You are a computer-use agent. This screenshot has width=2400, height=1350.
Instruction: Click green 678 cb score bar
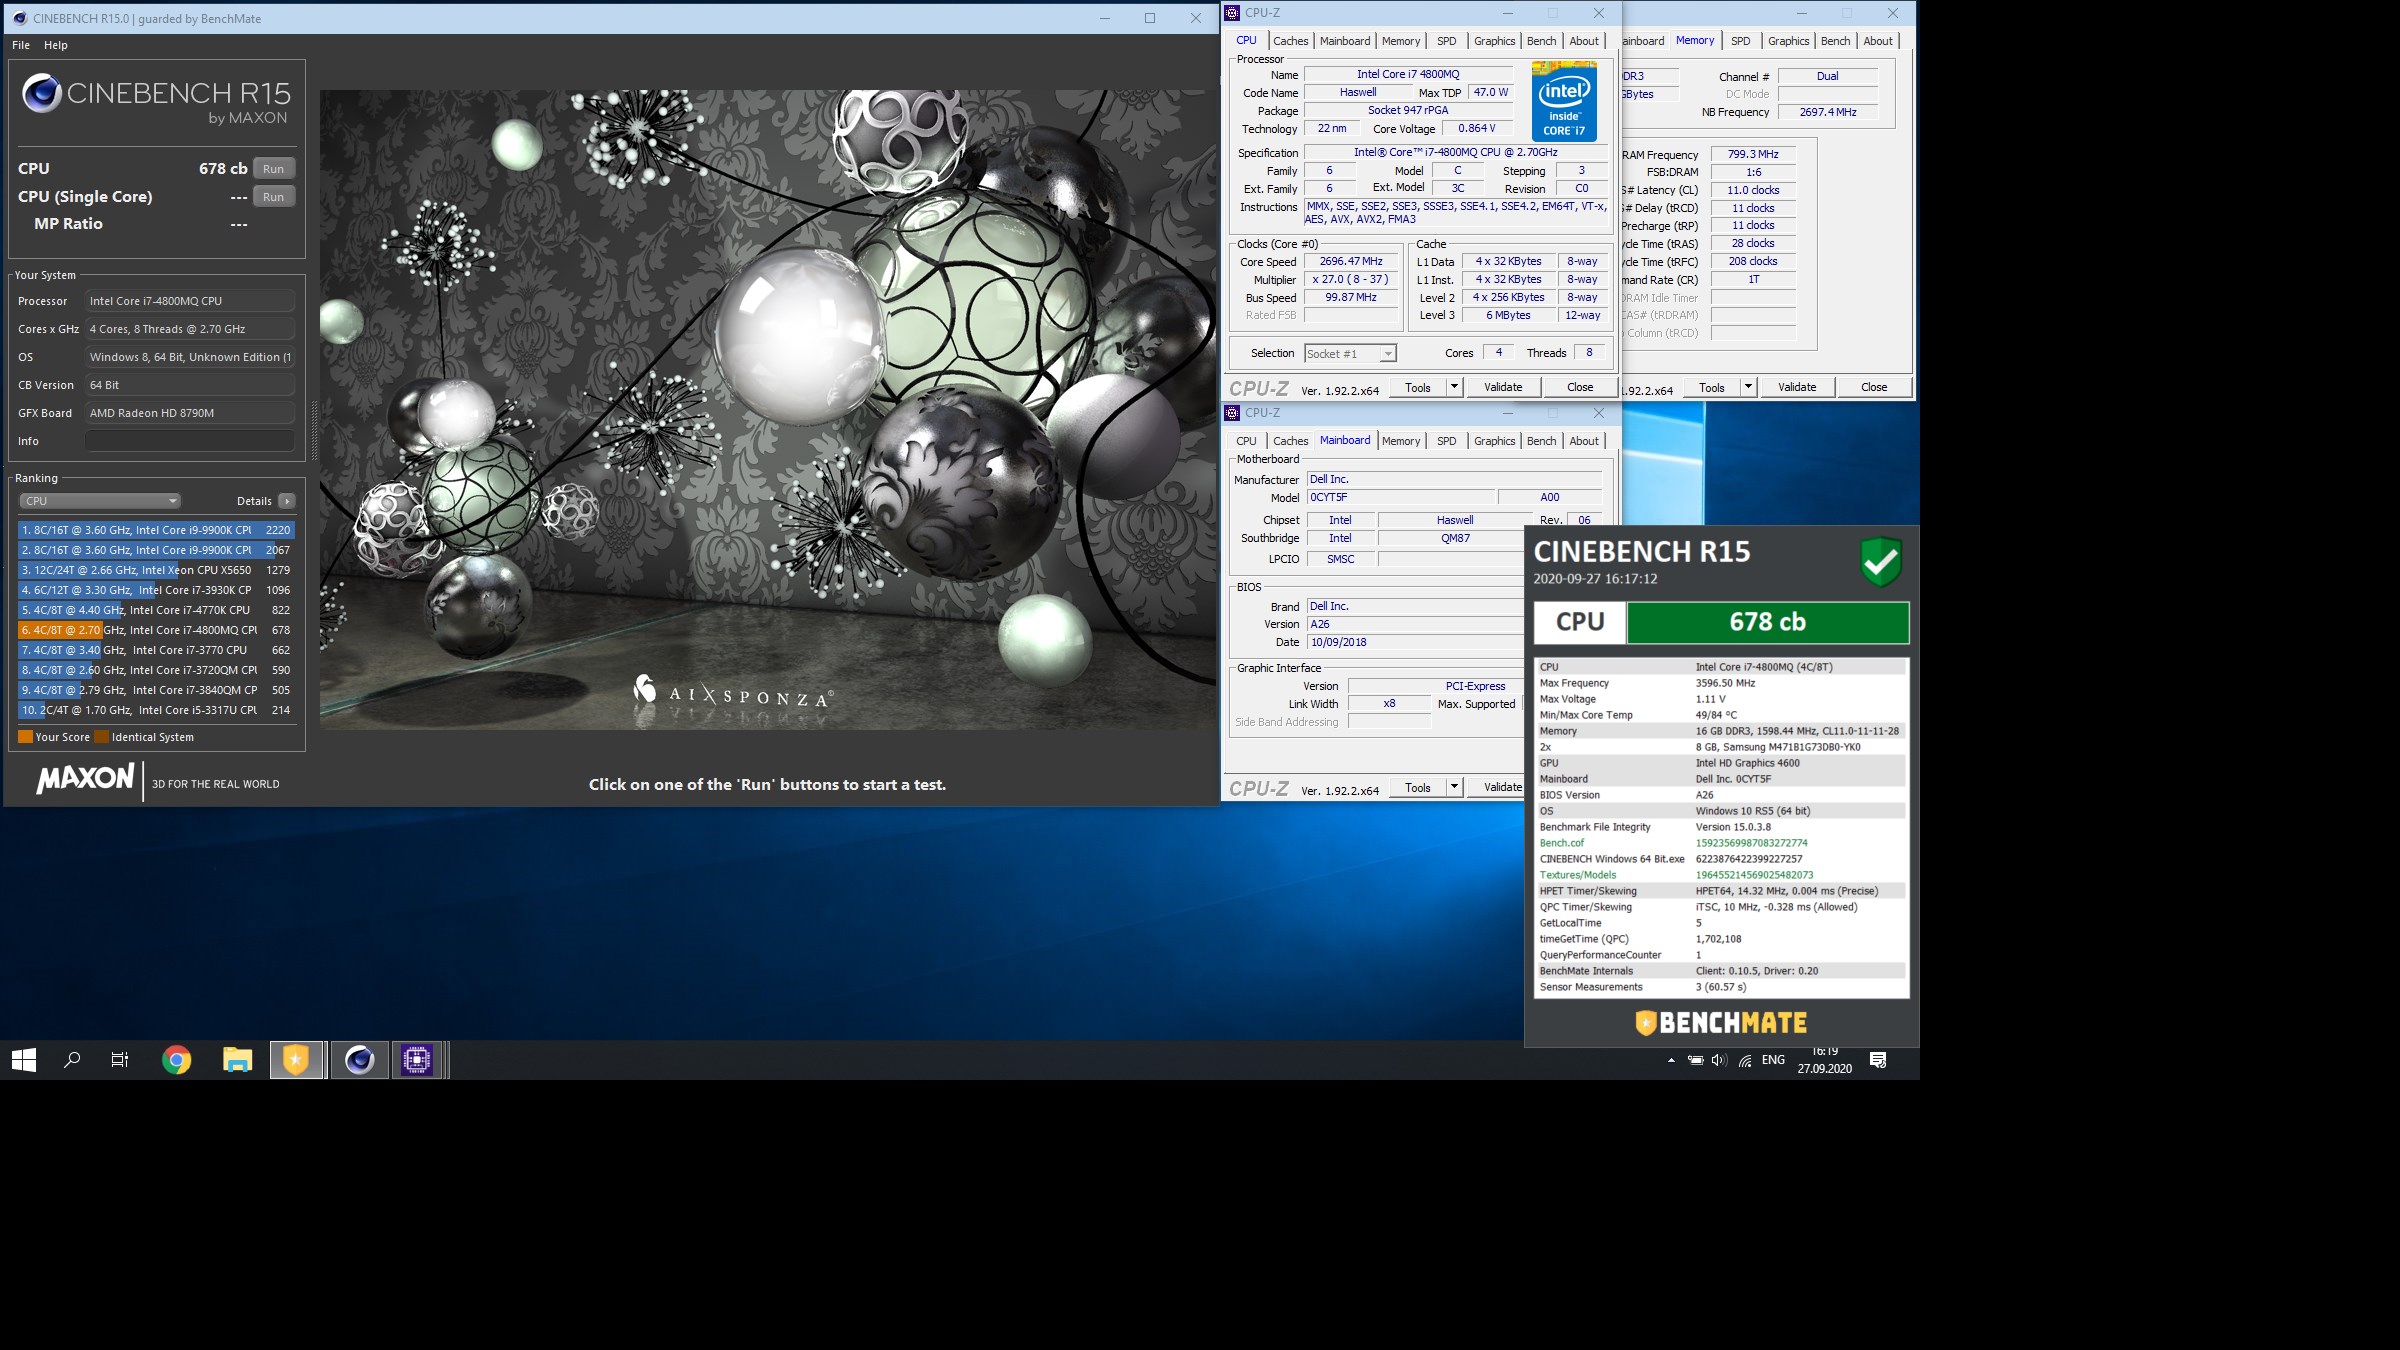point(1767,622)
